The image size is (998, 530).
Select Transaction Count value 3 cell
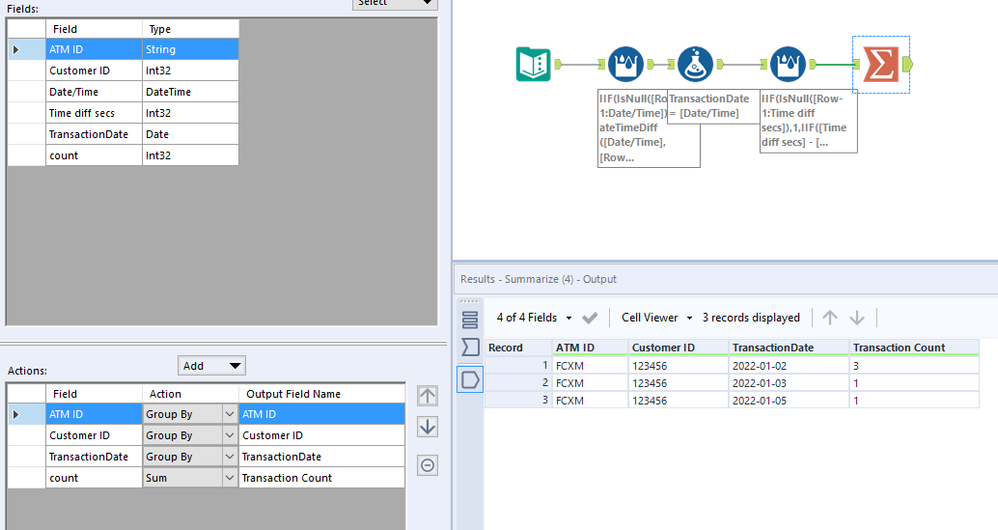(915, 366)
